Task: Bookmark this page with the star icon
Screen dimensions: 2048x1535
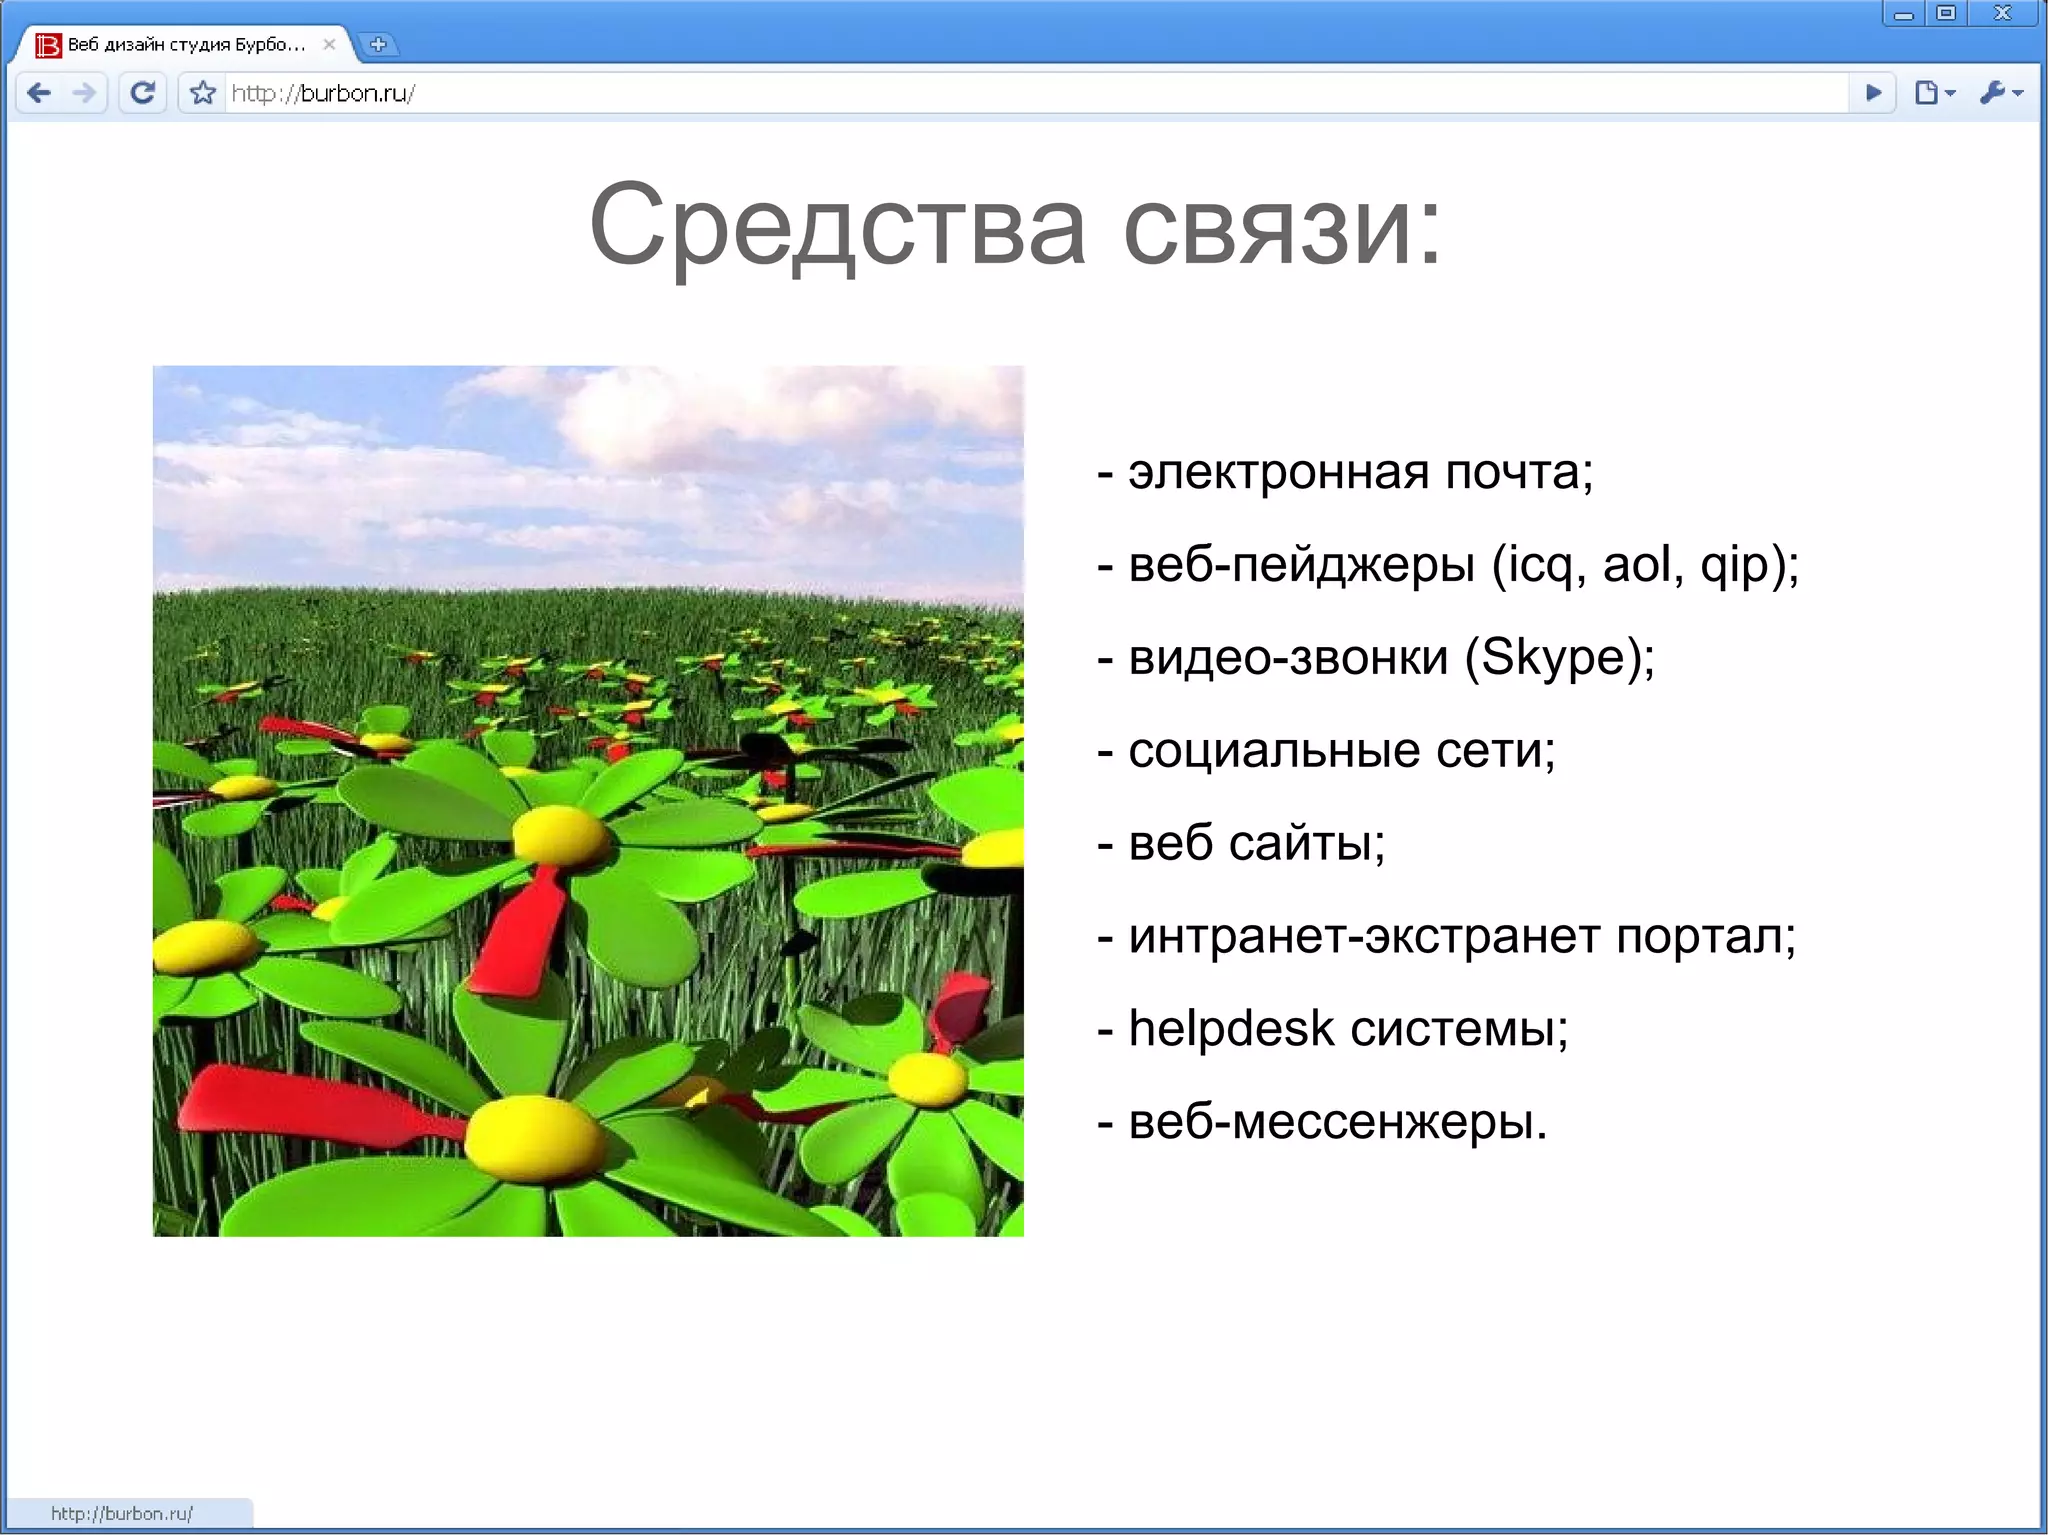Action: (203, 93)
